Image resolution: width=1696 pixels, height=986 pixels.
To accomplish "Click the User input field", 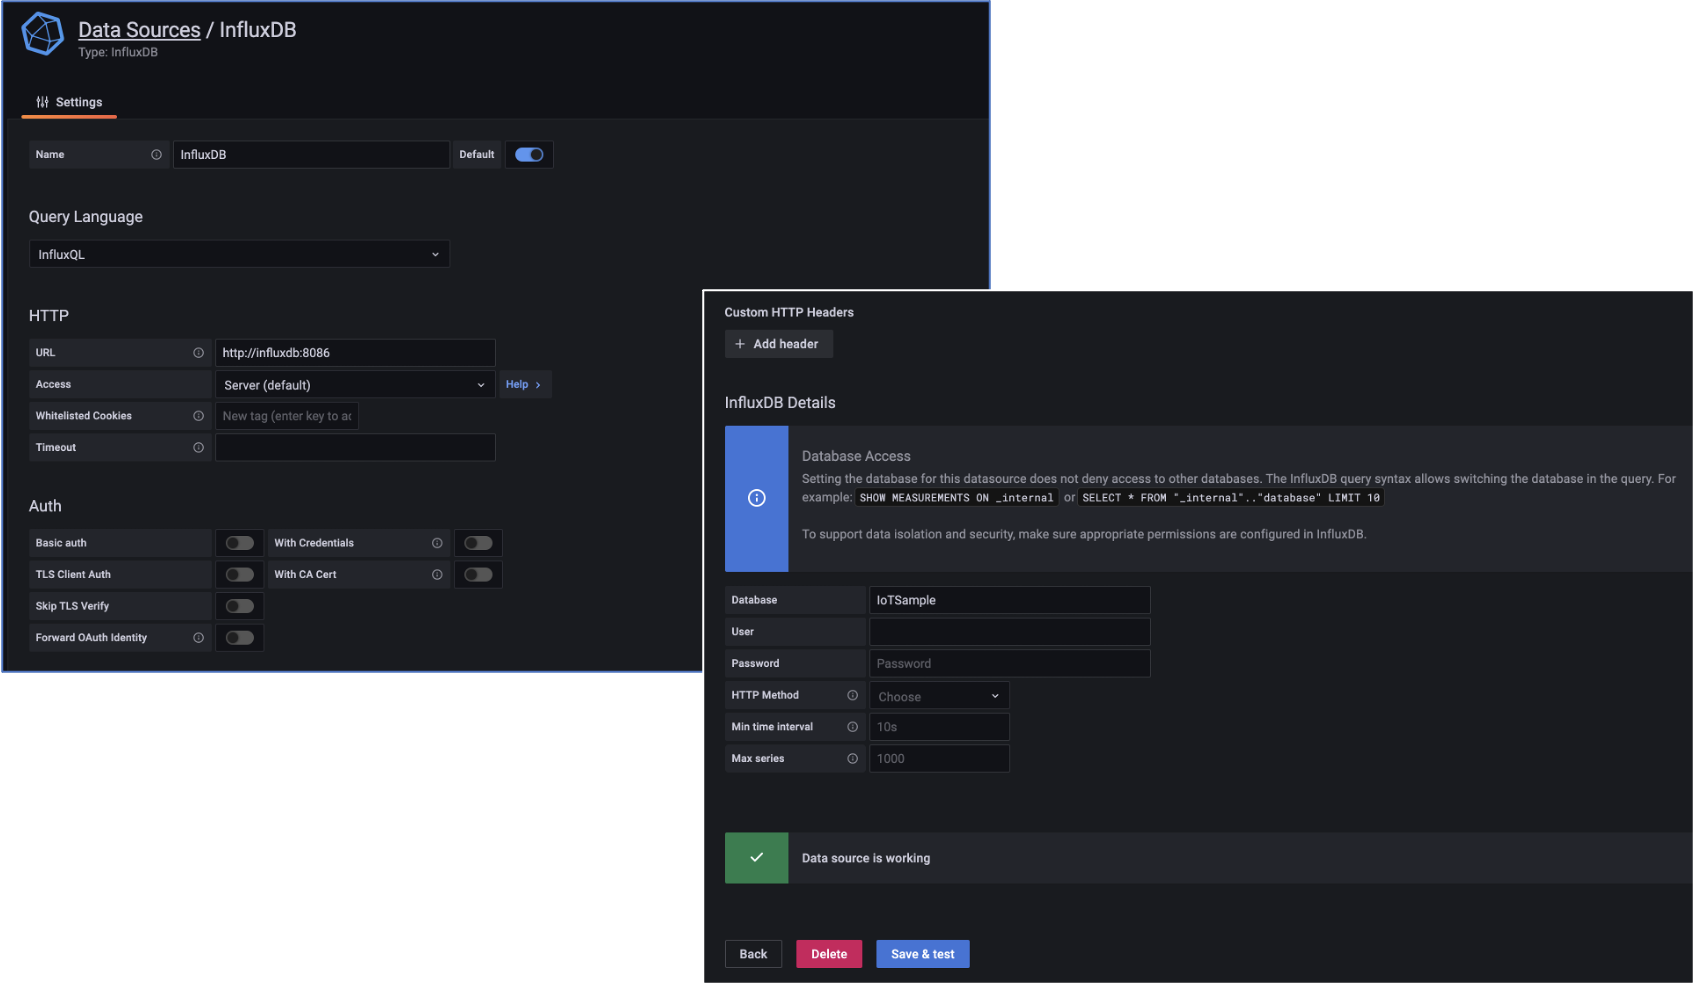I will click(1010, 632).
